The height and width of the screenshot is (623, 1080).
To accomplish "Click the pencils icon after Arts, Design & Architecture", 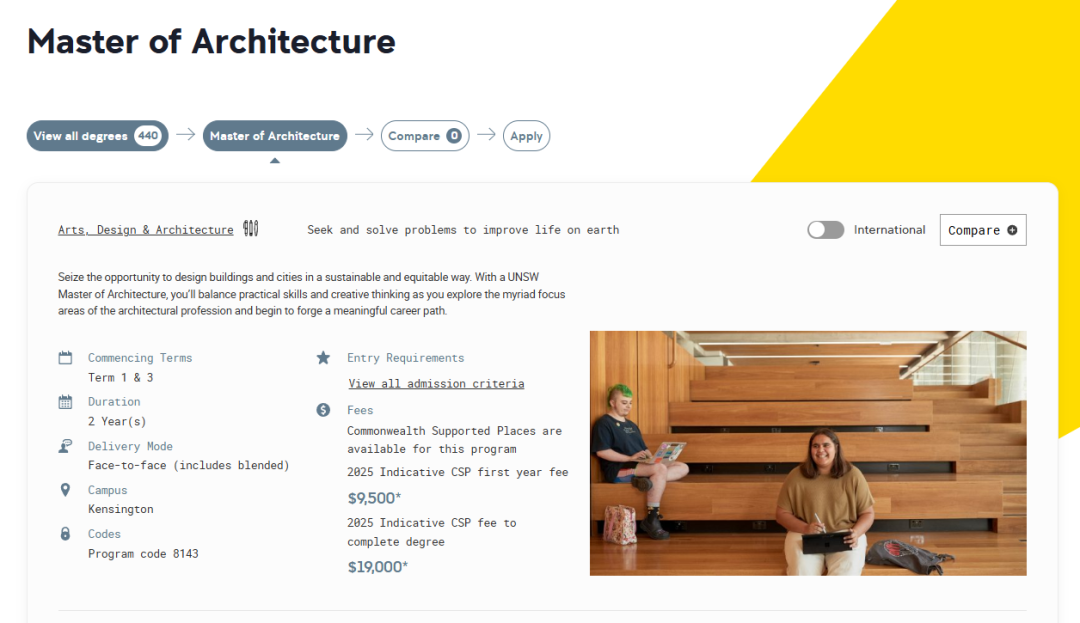I will pyautogui.click(x=251, y=229).
